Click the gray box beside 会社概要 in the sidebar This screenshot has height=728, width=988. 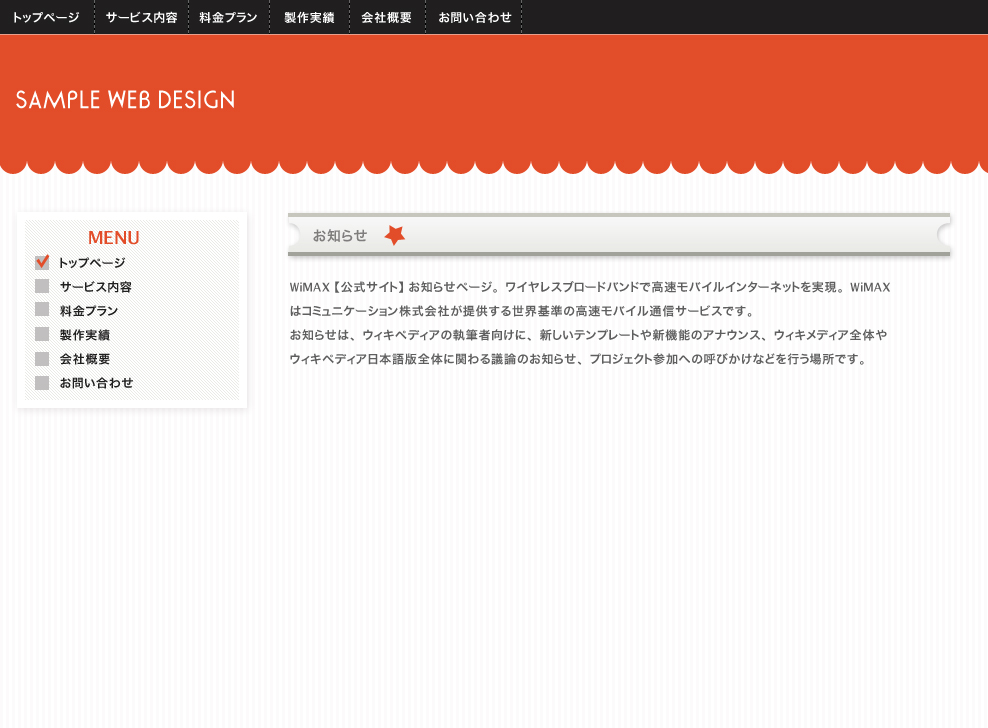click(42, 359)
